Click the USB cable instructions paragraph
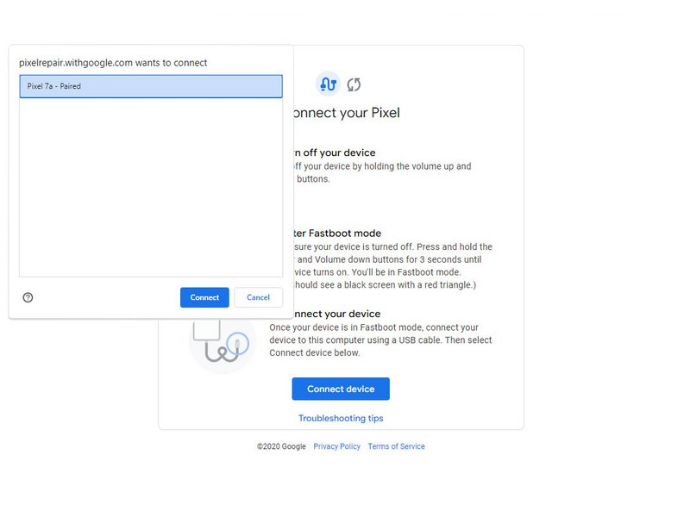The image size is (690, 517). (x=380, y=340)
